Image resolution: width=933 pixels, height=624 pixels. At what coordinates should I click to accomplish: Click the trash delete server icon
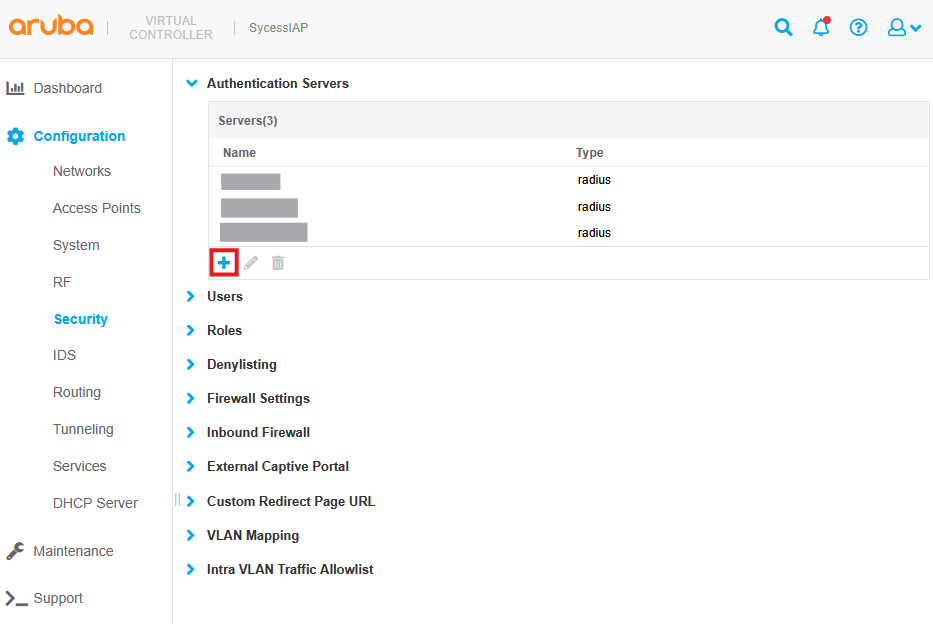click(278, 262)
